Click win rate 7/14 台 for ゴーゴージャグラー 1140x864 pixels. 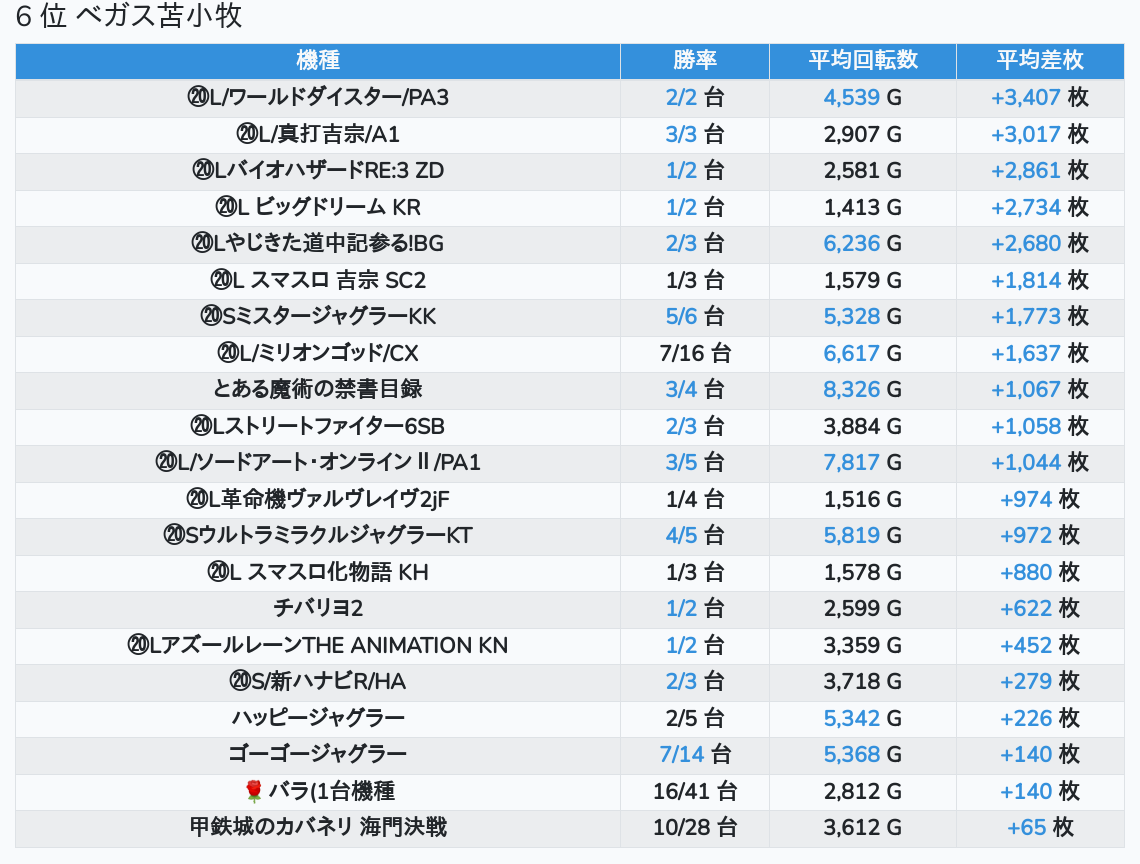pyautogui.click(x=694, y=754)
